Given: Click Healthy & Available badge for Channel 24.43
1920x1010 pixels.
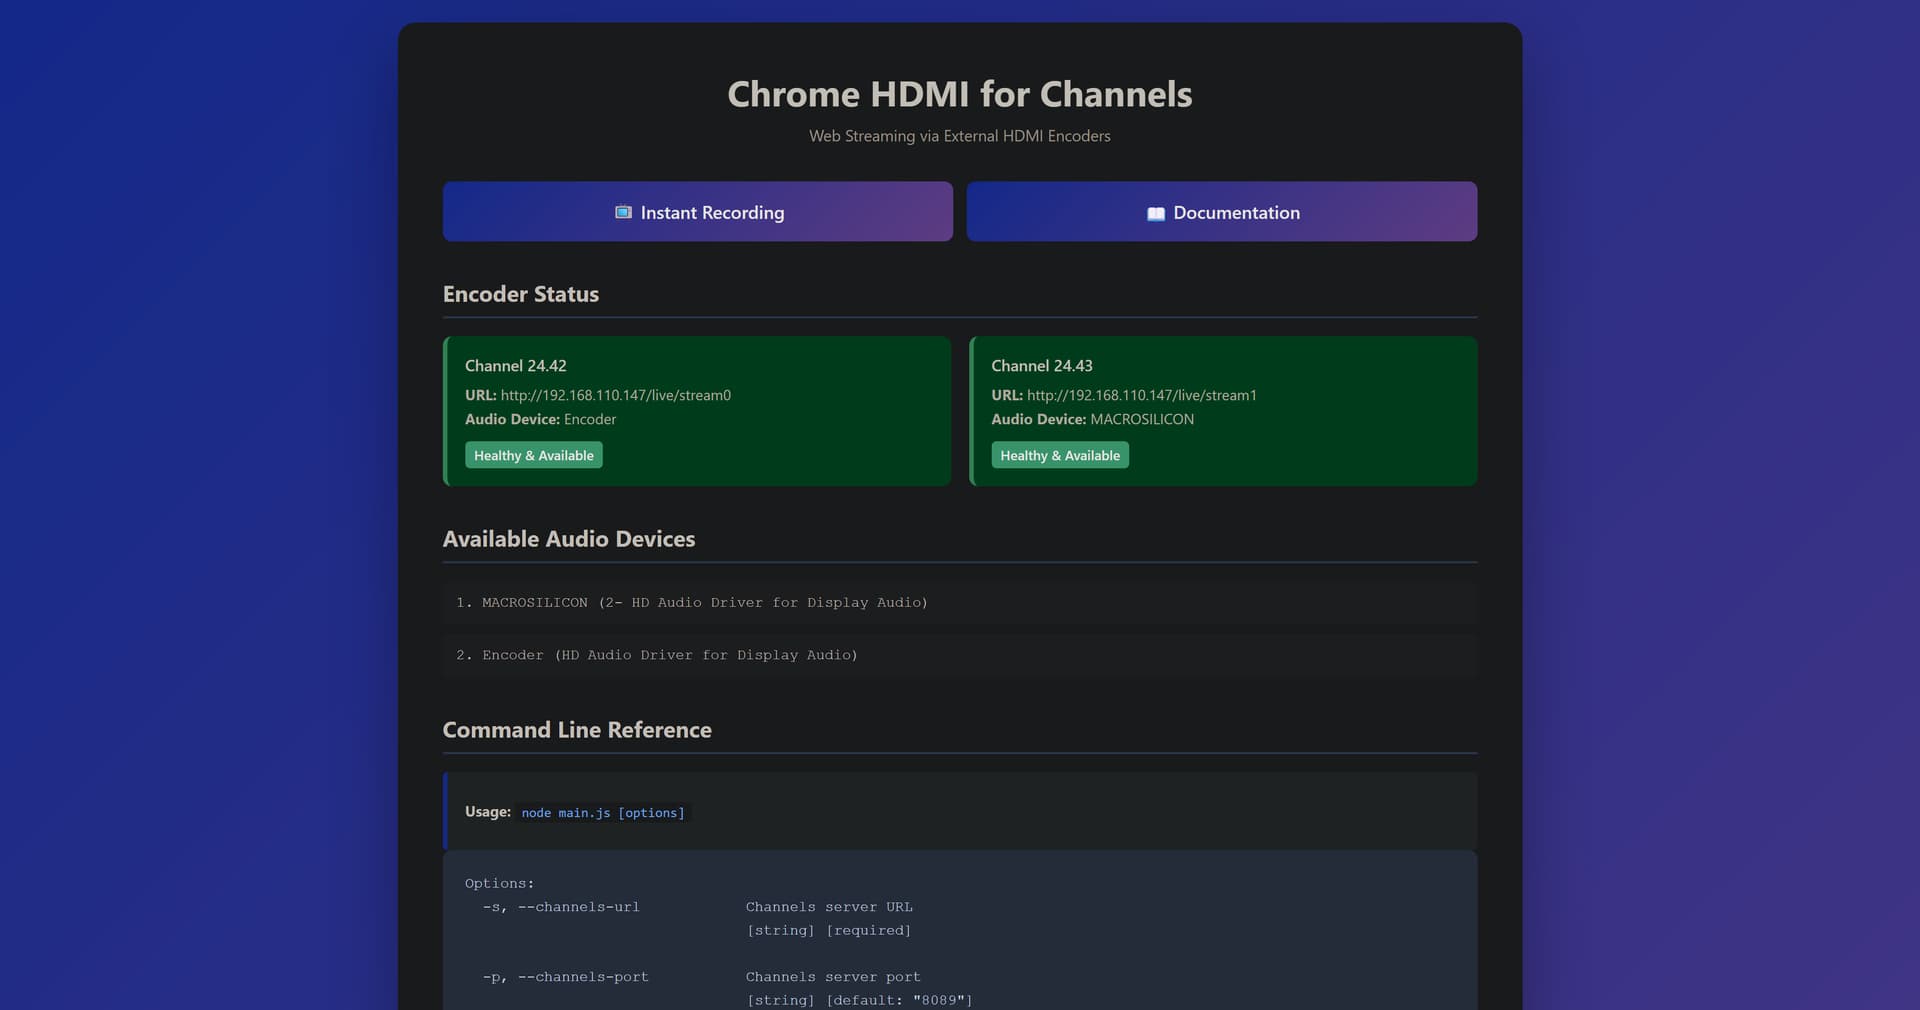Looking at the screenshot, I should coord(1059,455).
